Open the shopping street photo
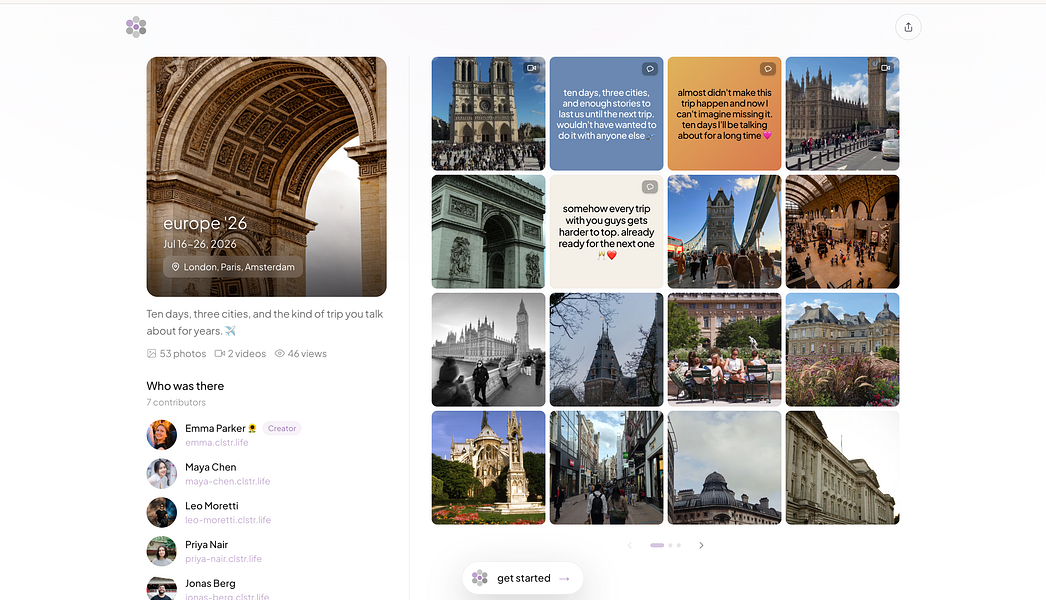 (606, 468)
